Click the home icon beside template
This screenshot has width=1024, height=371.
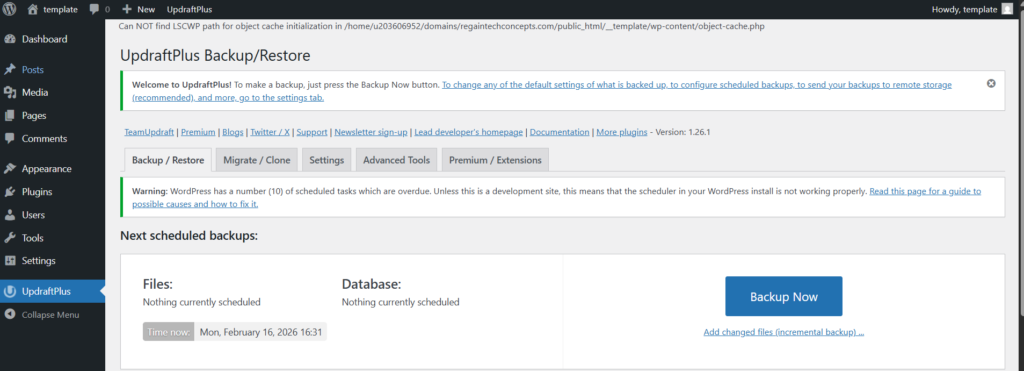click(x=33, y=9)
